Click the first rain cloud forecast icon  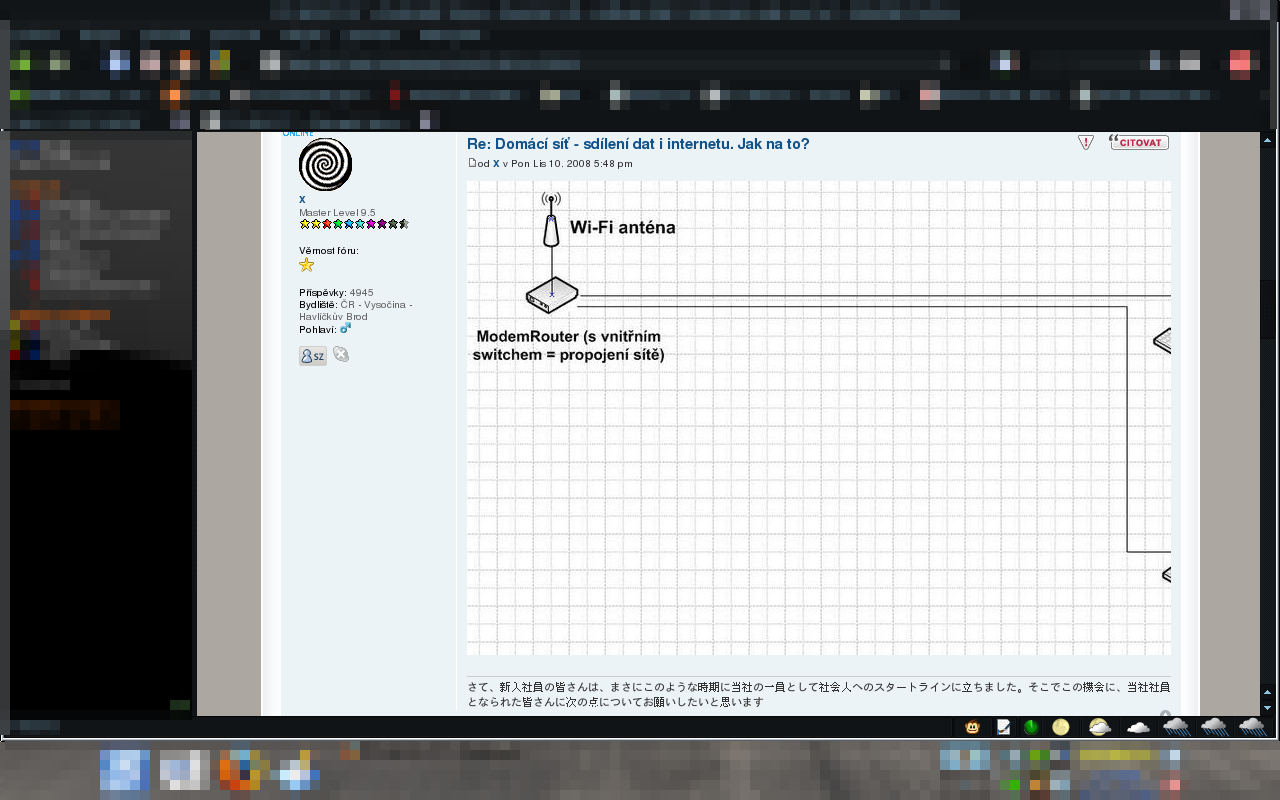coord(1176,727)
